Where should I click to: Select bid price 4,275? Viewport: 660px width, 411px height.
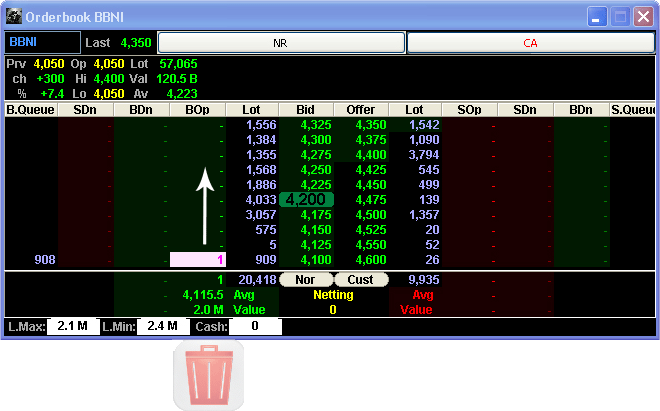tap(316, 155)
